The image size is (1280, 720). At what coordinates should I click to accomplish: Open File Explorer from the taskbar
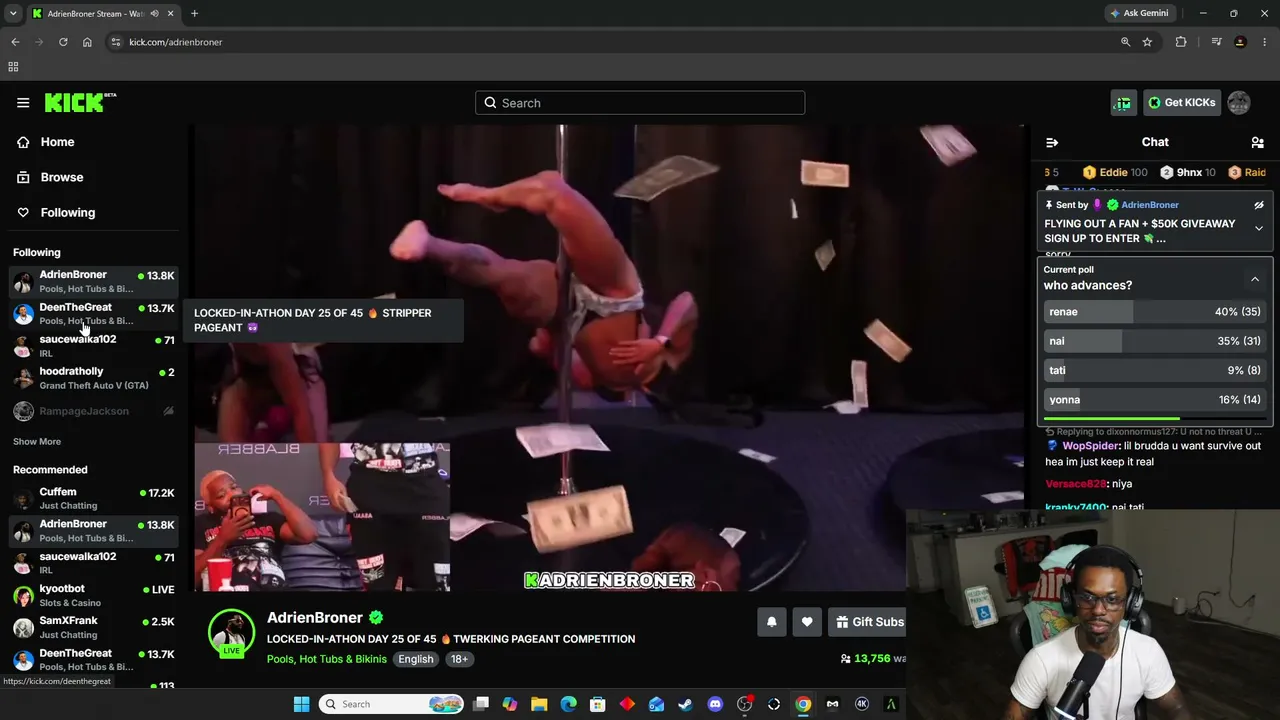coord(539,704)
